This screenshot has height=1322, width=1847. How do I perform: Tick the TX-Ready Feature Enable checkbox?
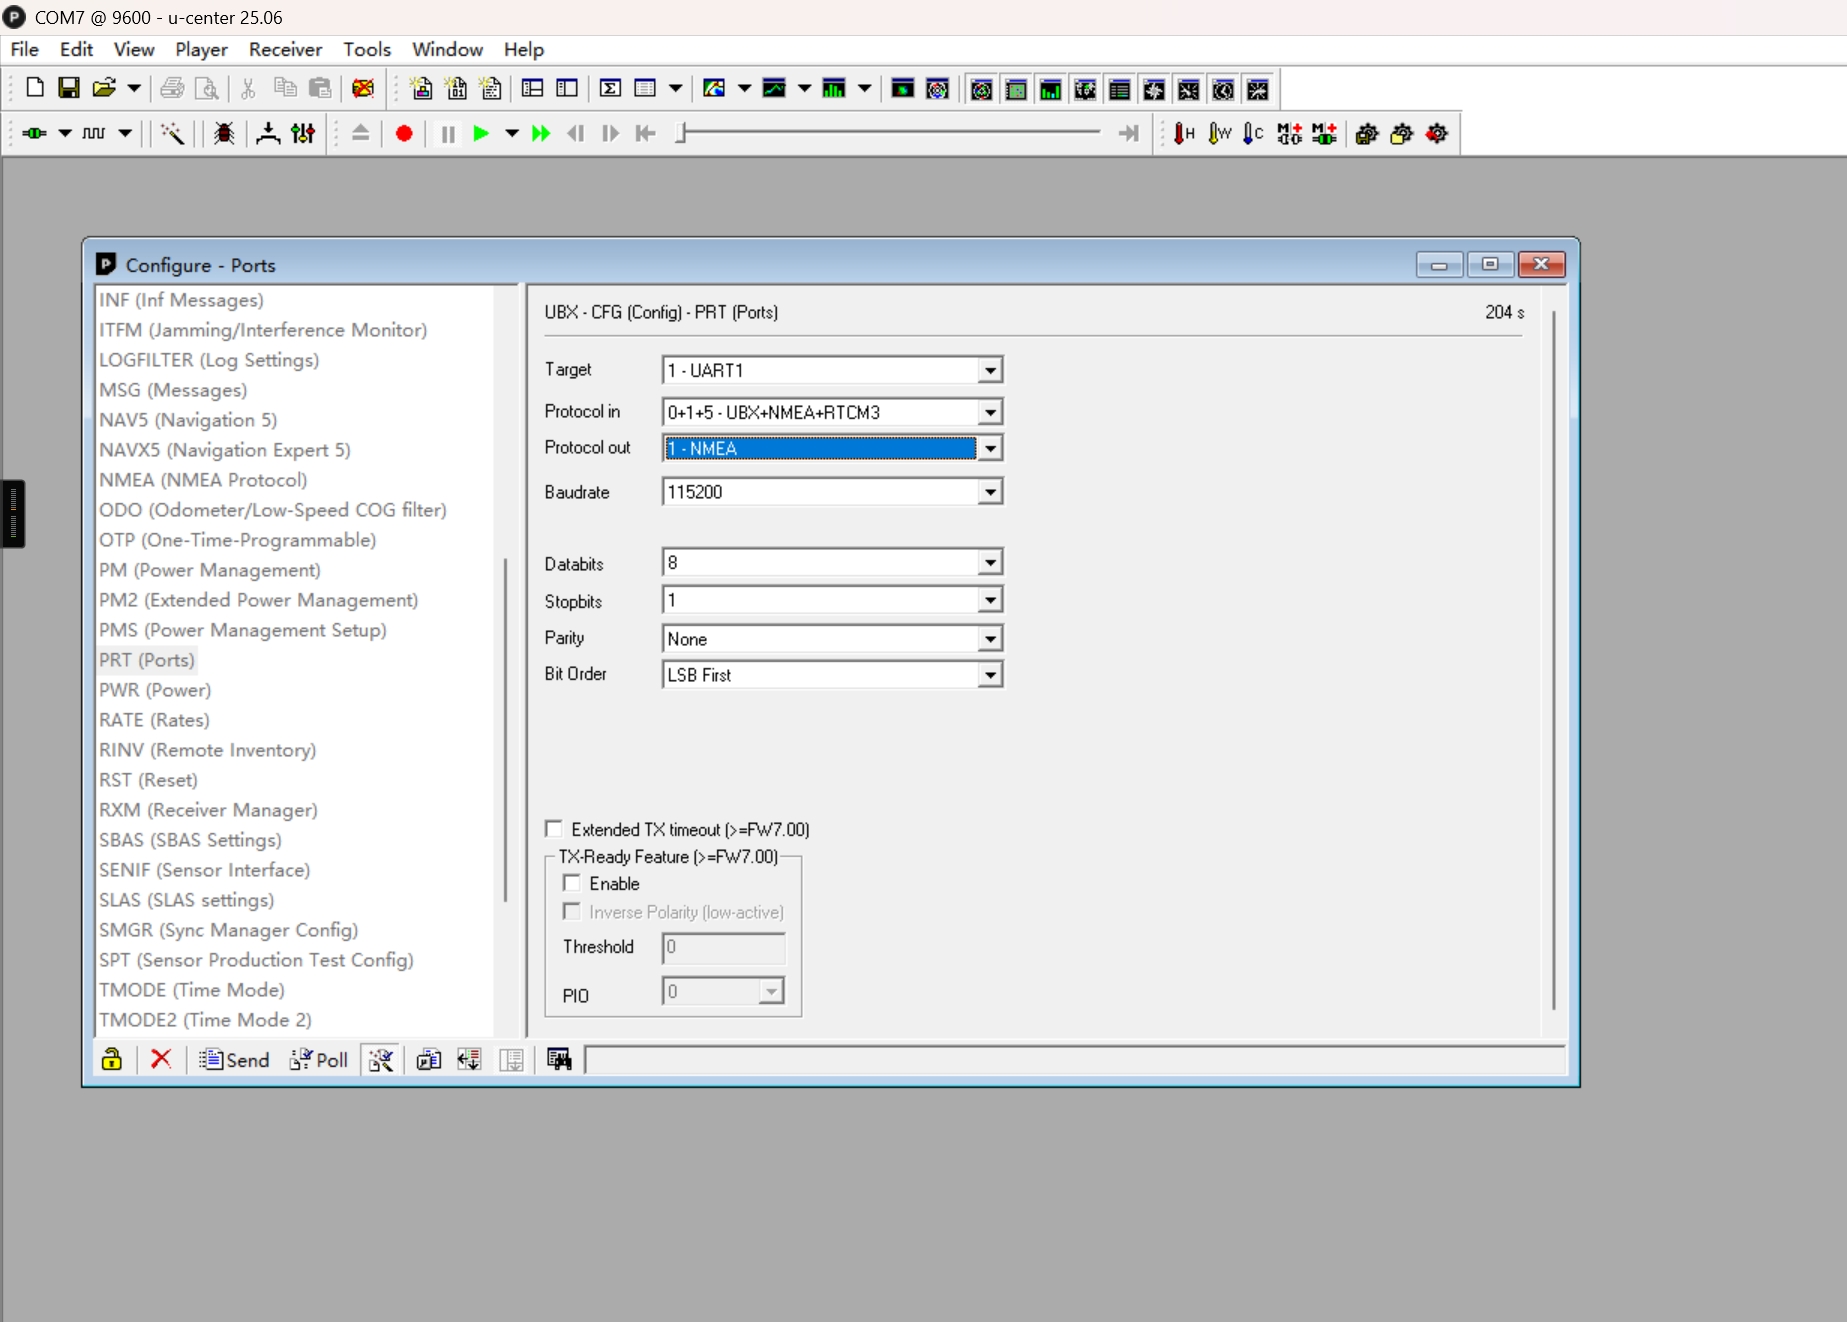click(x=572, y=883)
